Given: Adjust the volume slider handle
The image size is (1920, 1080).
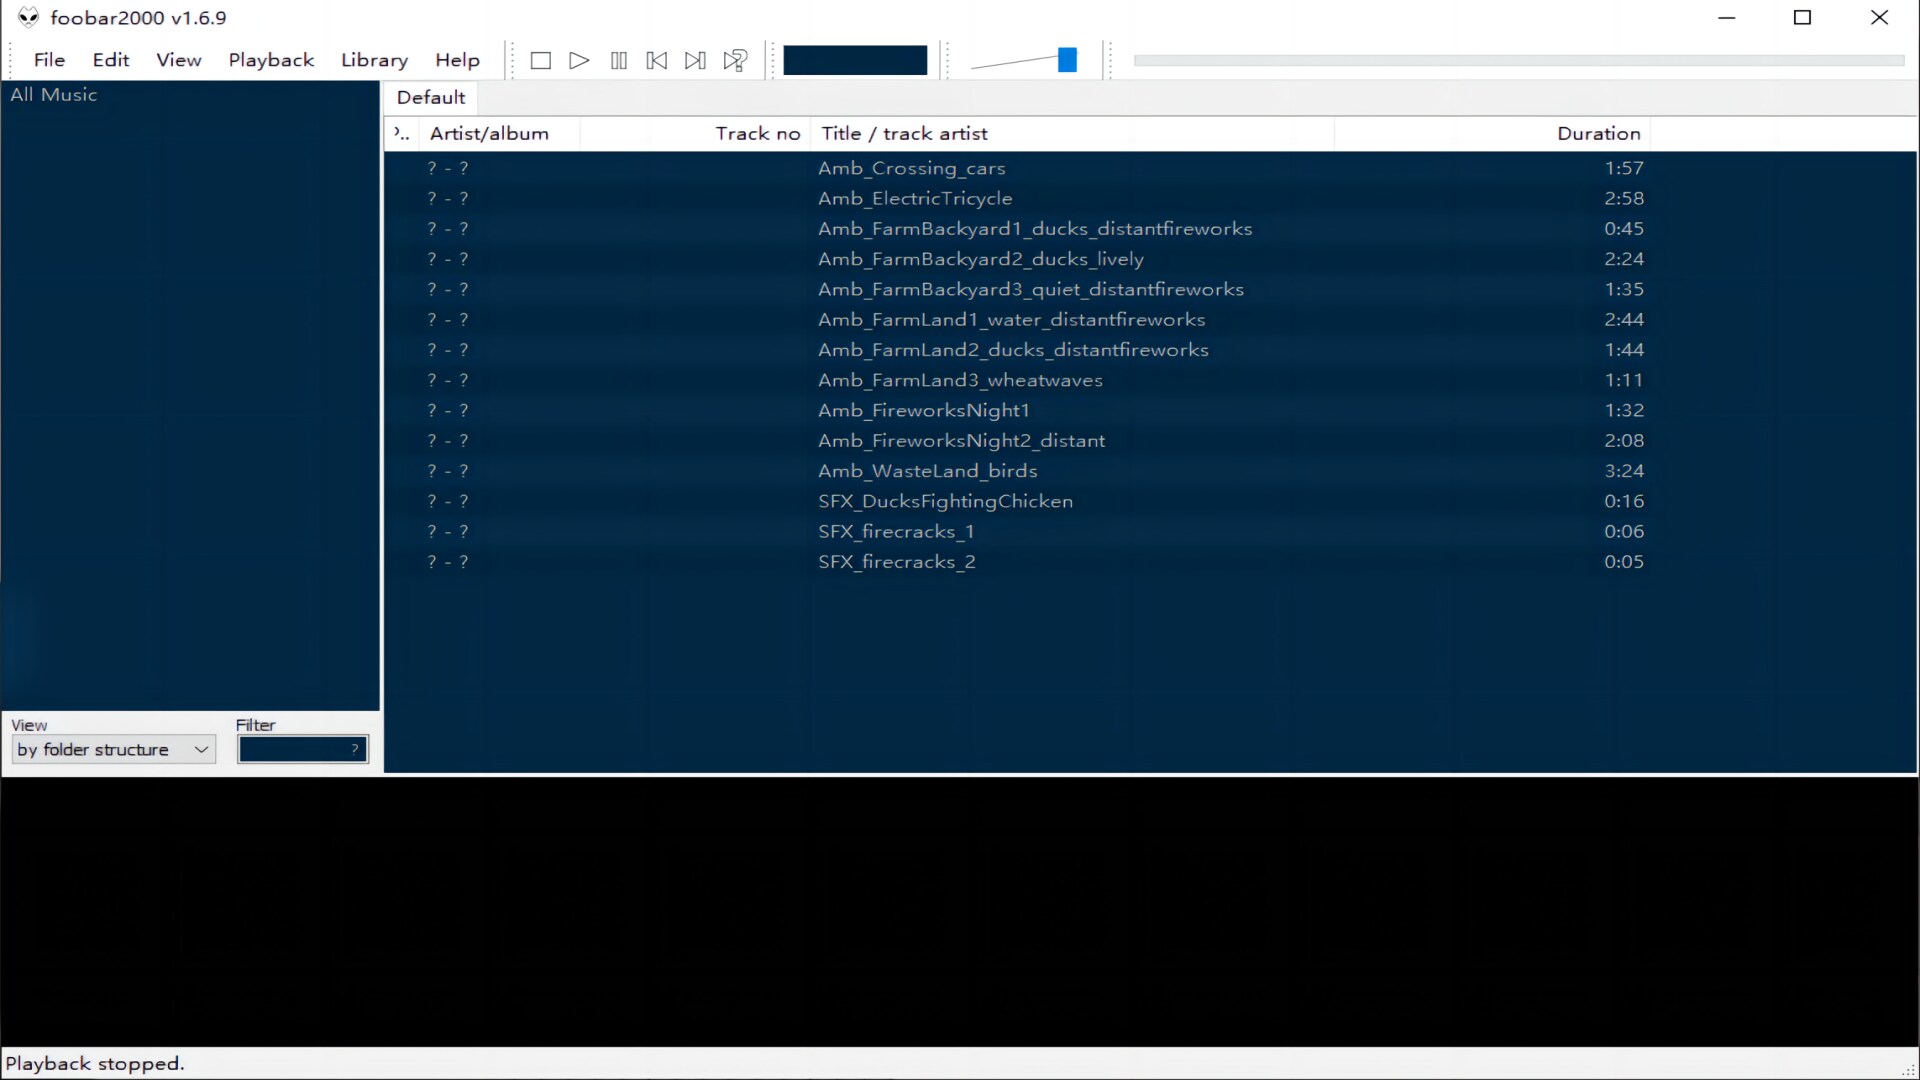Looking at the screenshot, I should point(1067,60).
